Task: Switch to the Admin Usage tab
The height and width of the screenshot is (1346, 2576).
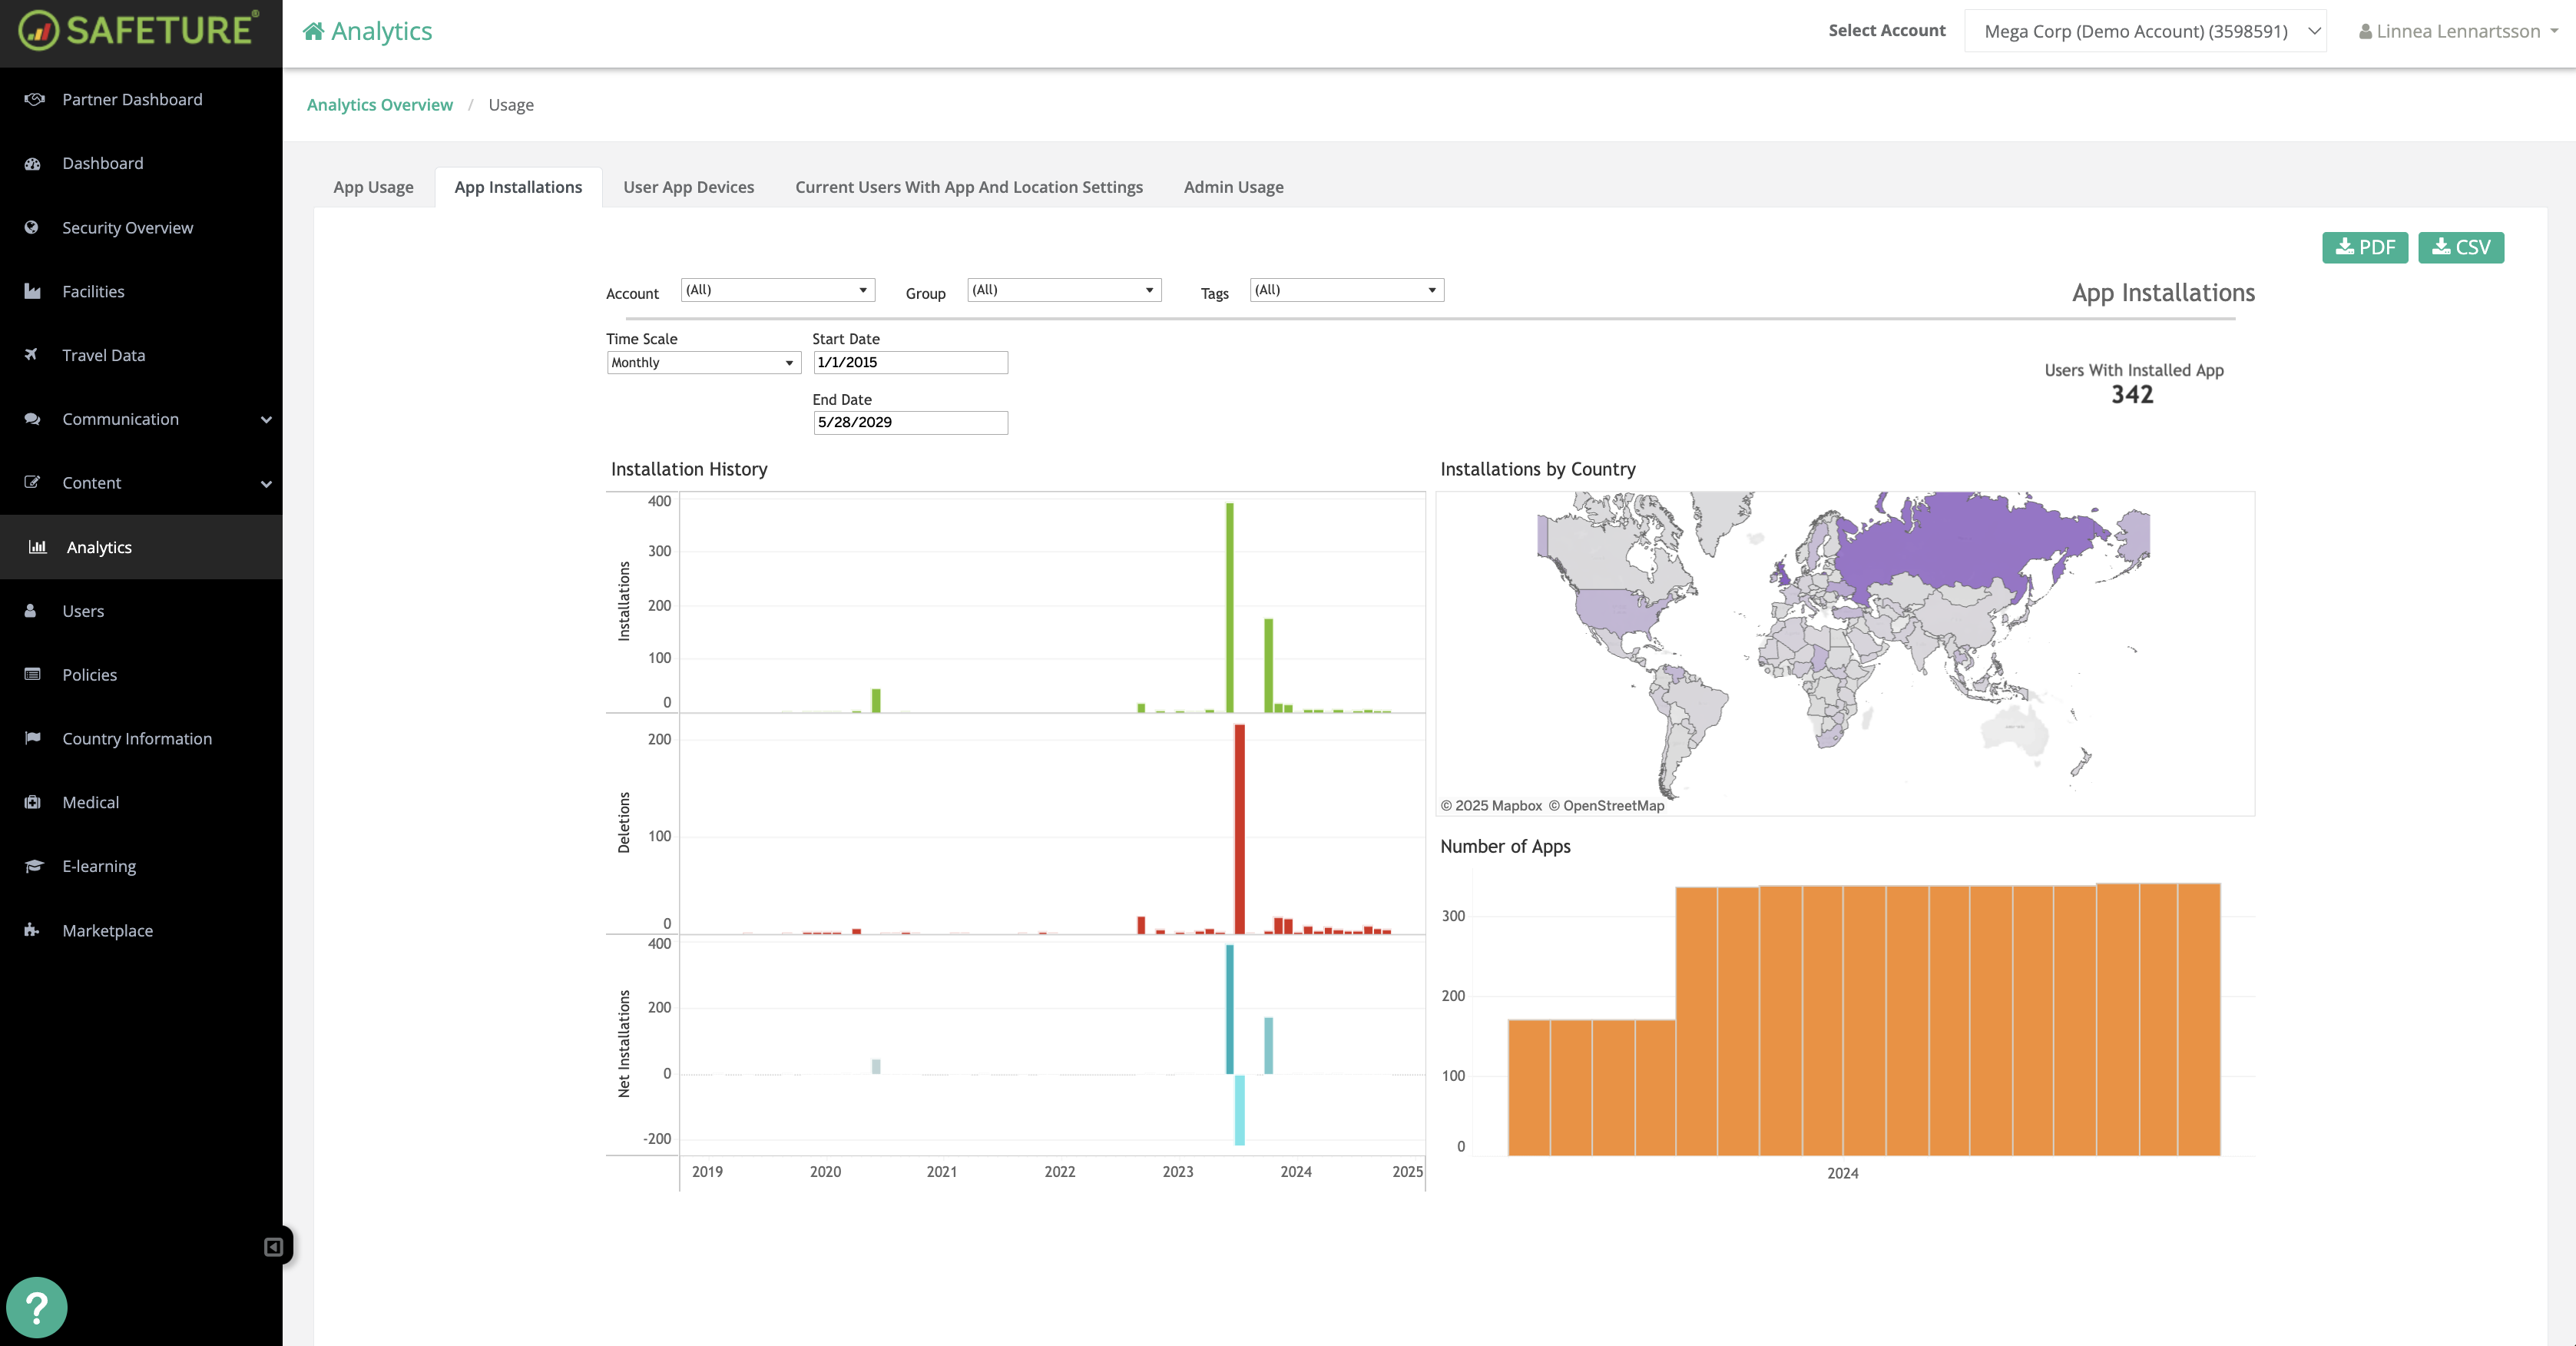Action: 1233,186
